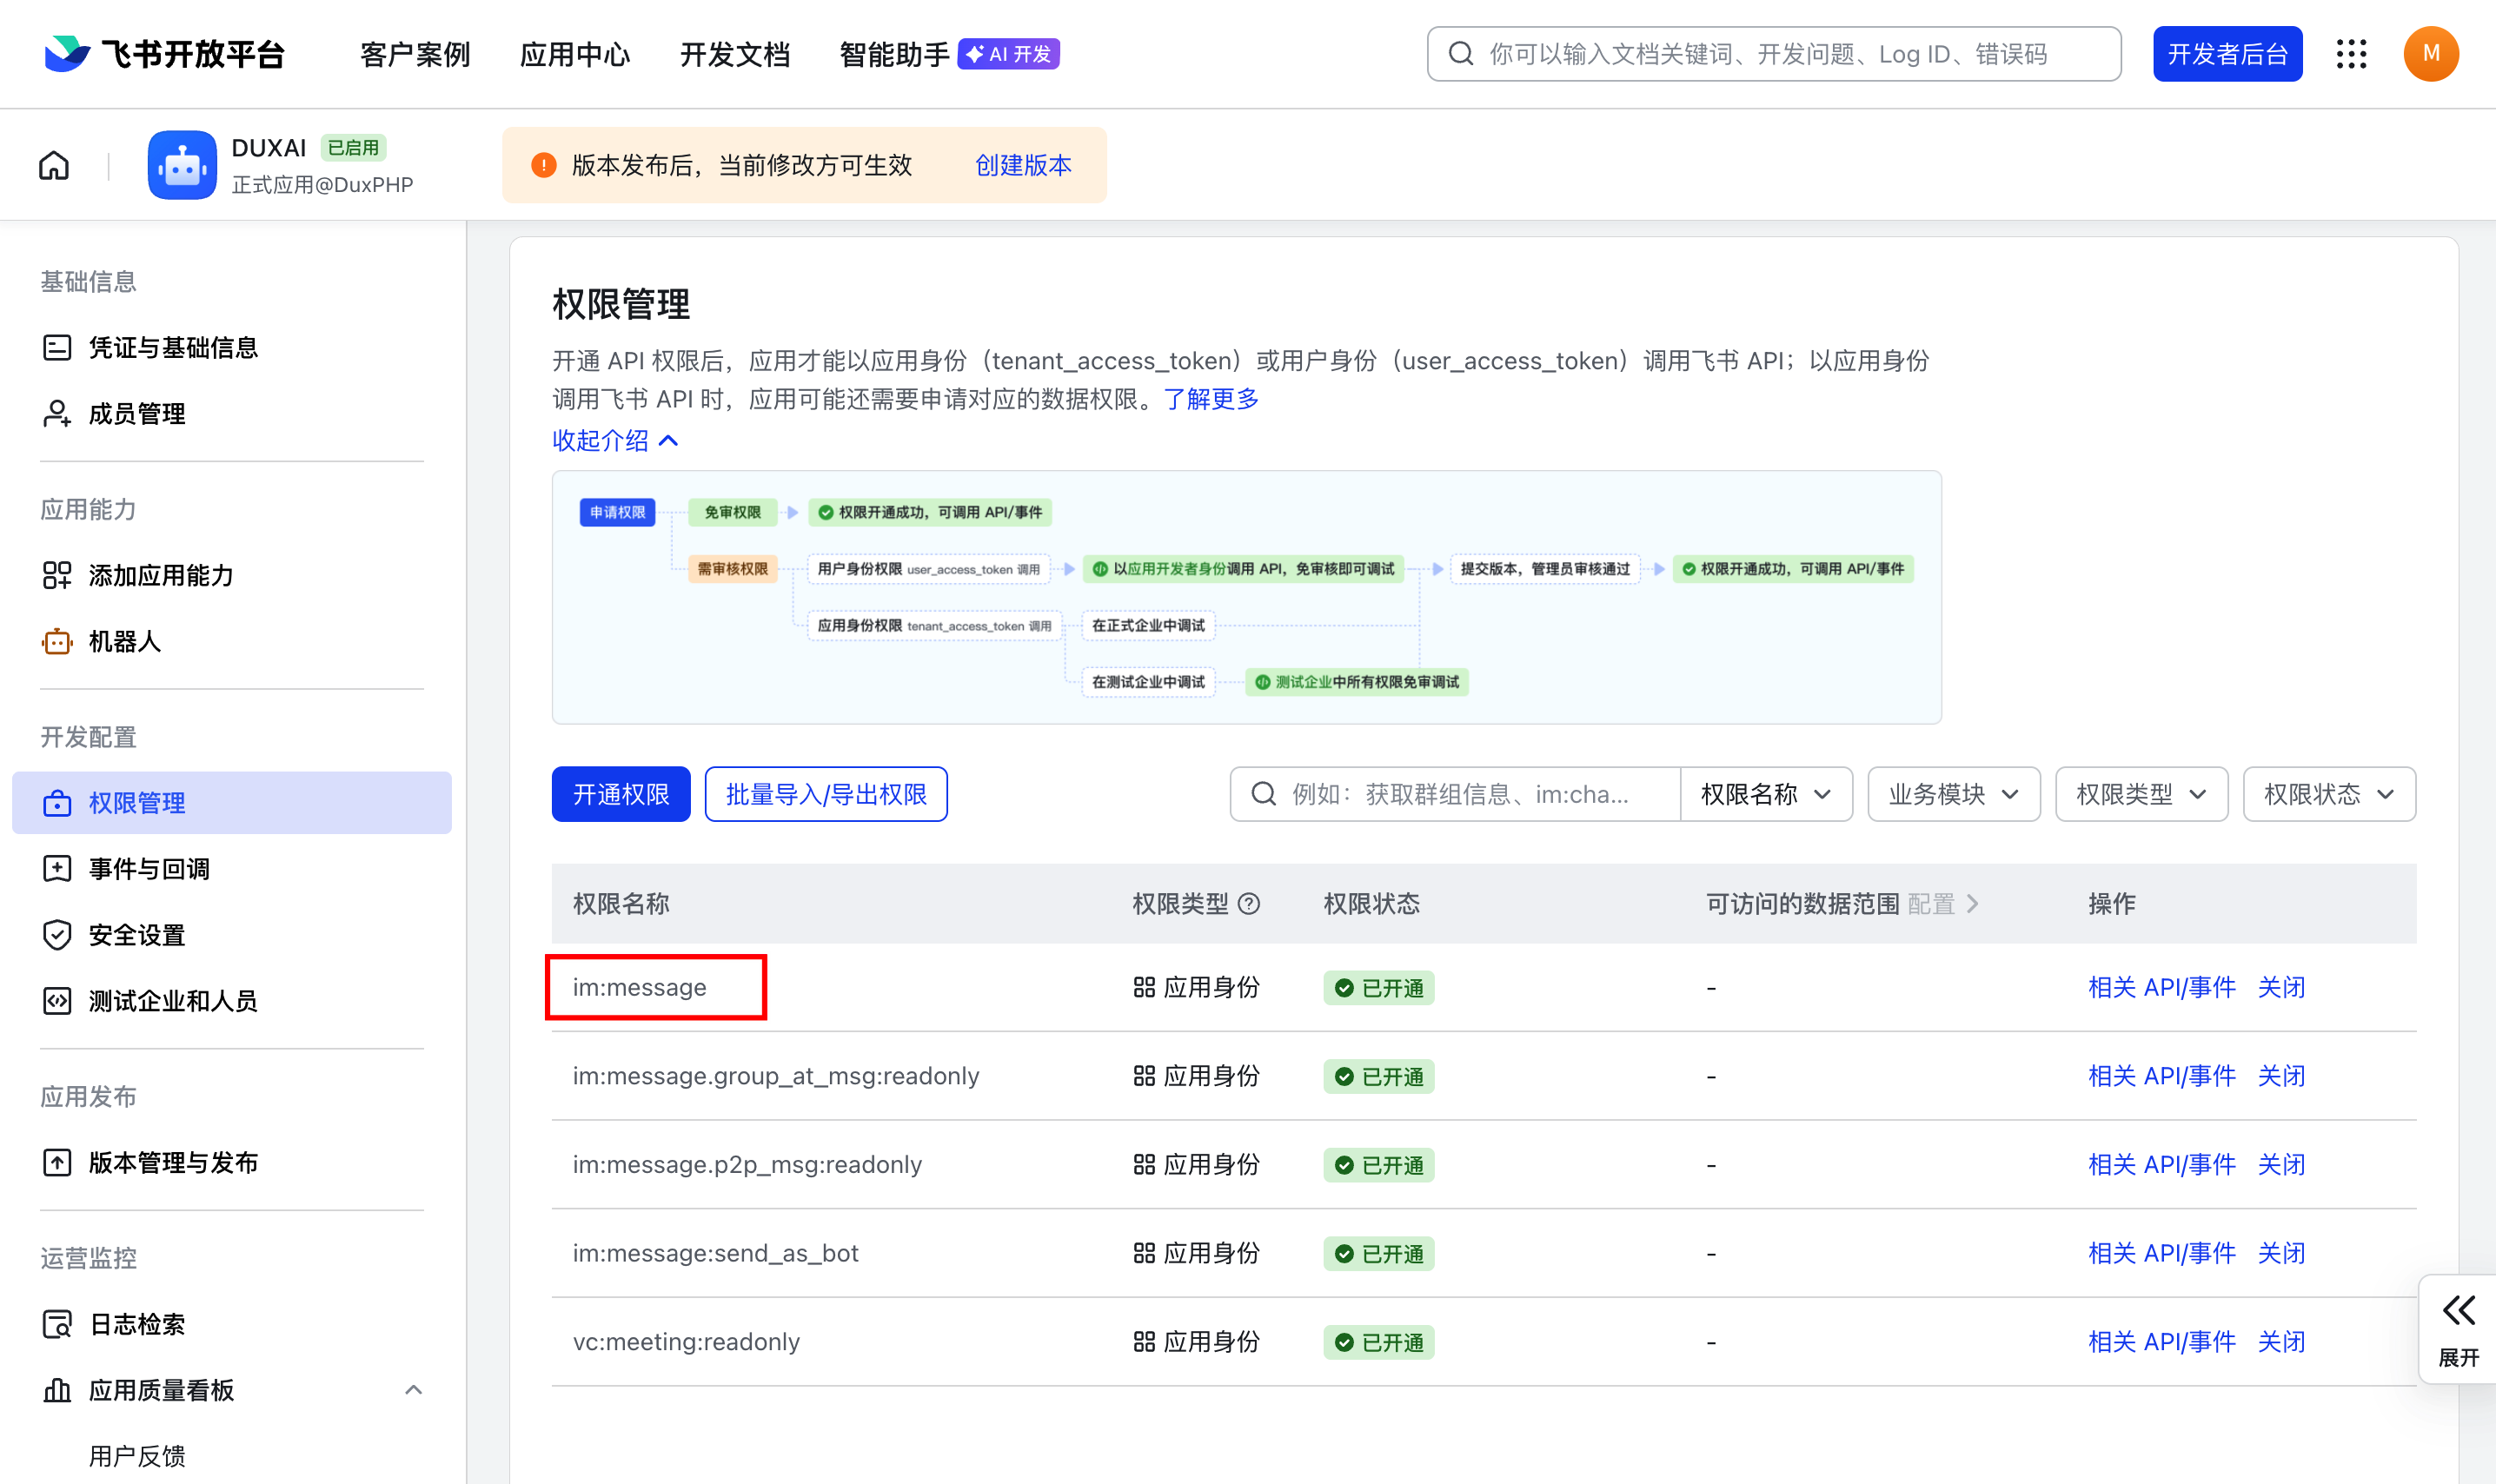This screenshot has width=2496, height=1484.
Task: Click the 日志检索 log search icon
Action: click(58, 1322)
